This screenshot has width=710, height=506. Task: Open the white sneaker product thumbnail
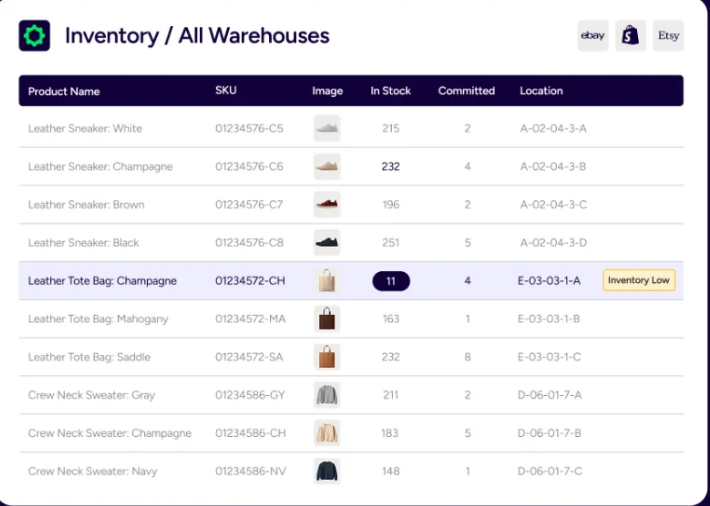click(327, 129)
